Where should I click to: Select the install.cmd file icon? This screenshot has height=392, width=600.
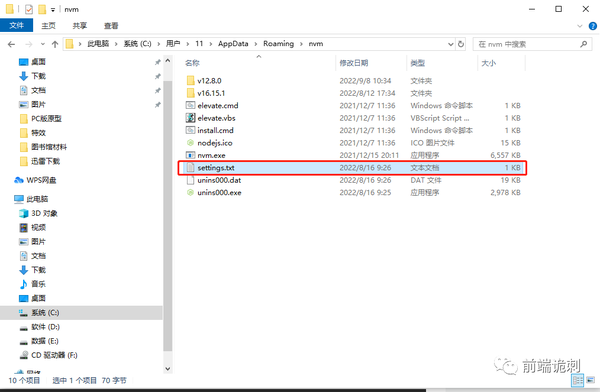191,130
